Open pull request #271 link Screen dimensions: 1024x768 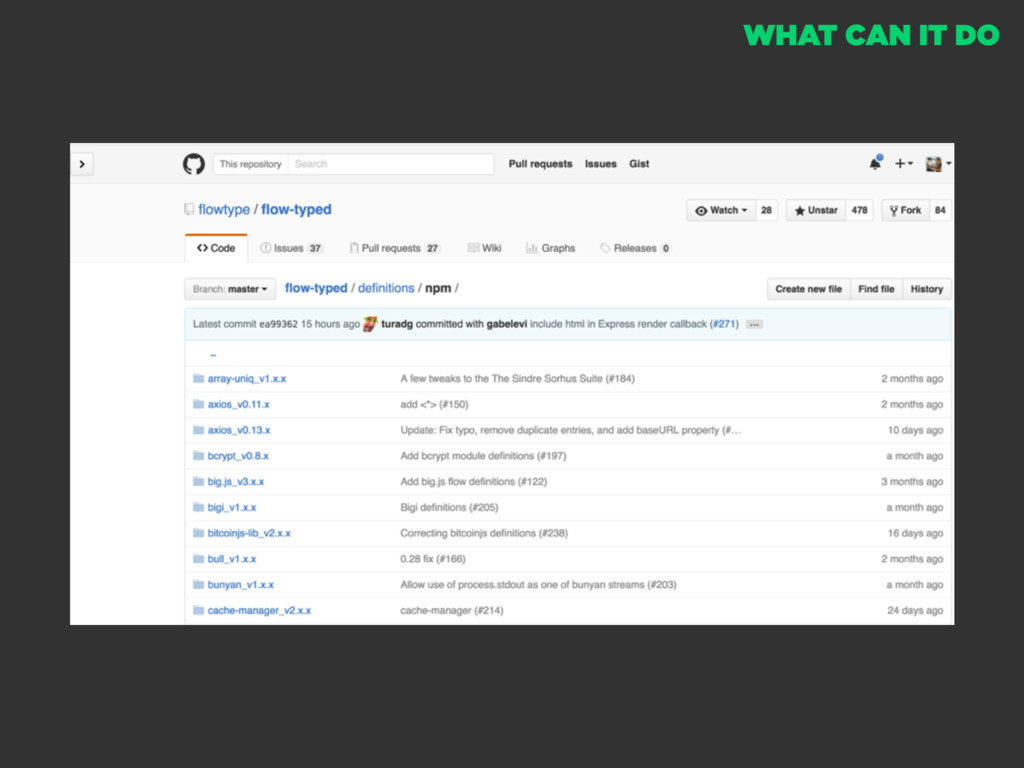724,324
